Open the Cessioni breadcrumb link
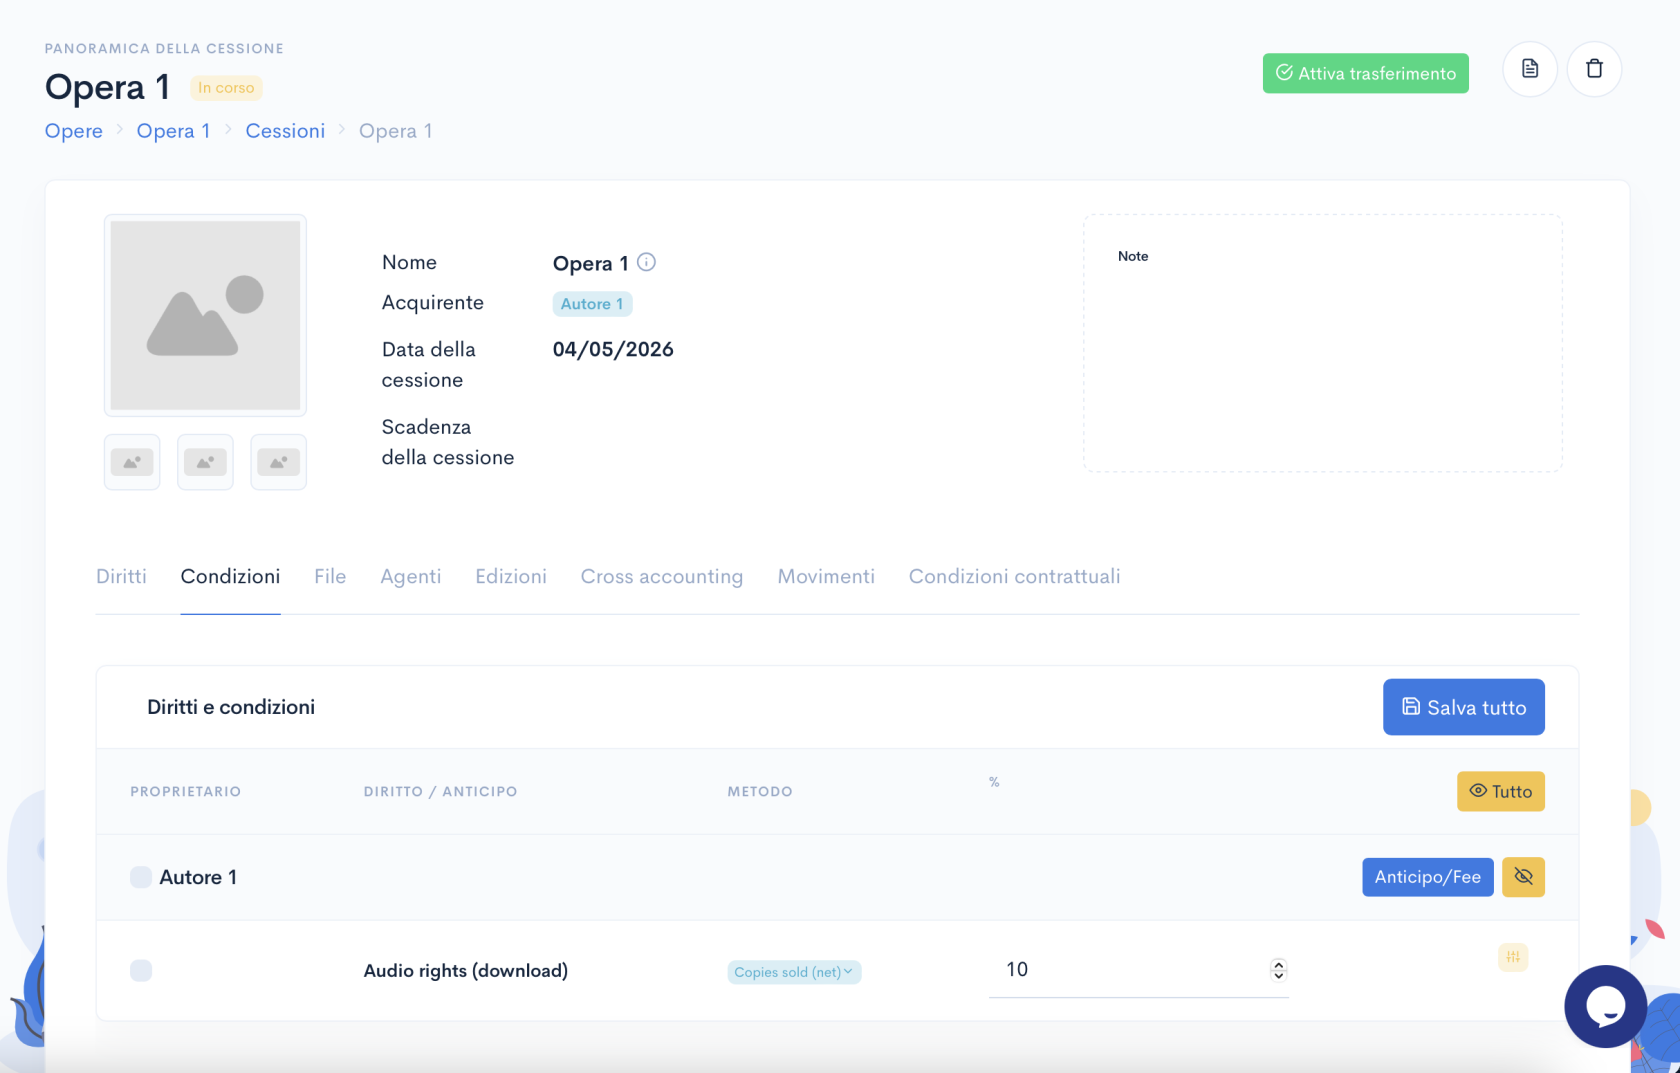This screenshot has height=1073, width=1680. [x=285, y=131]
